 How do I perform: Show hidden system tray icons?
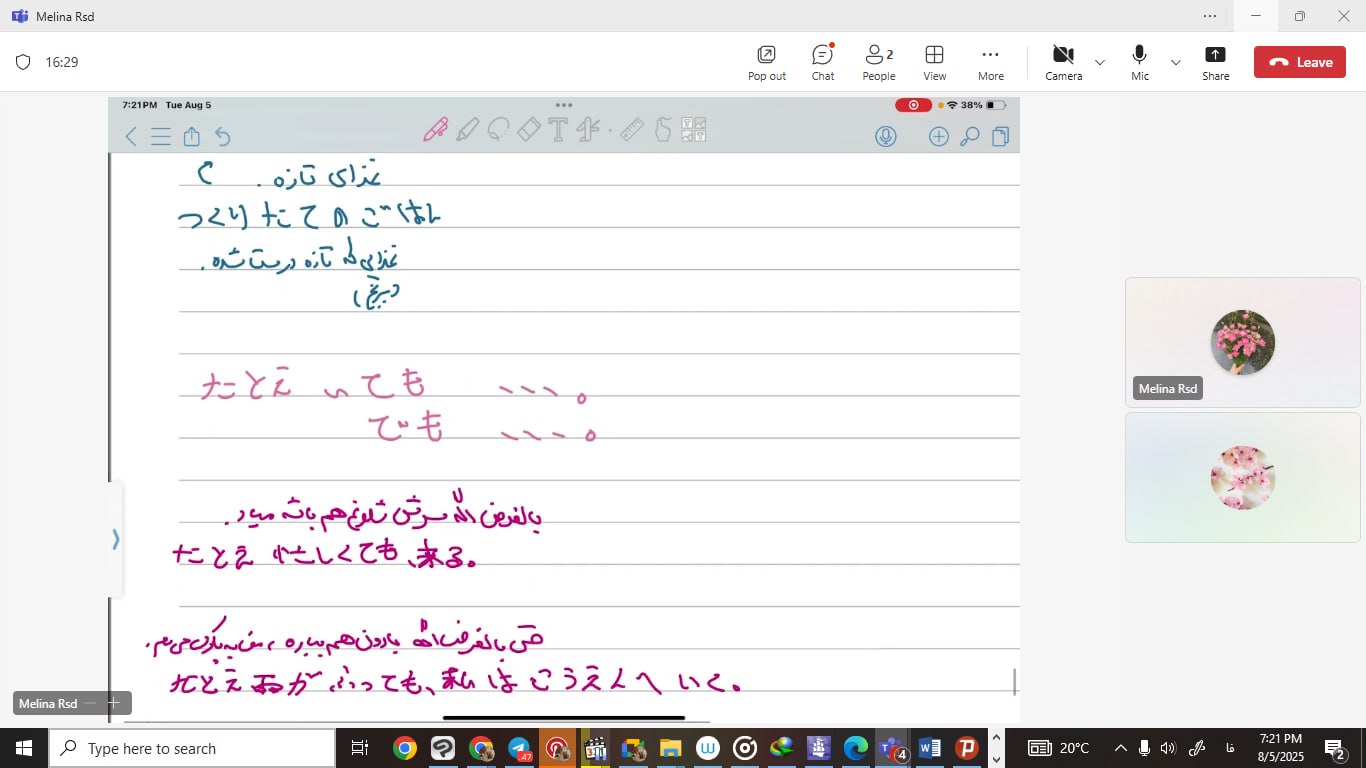1120,748
